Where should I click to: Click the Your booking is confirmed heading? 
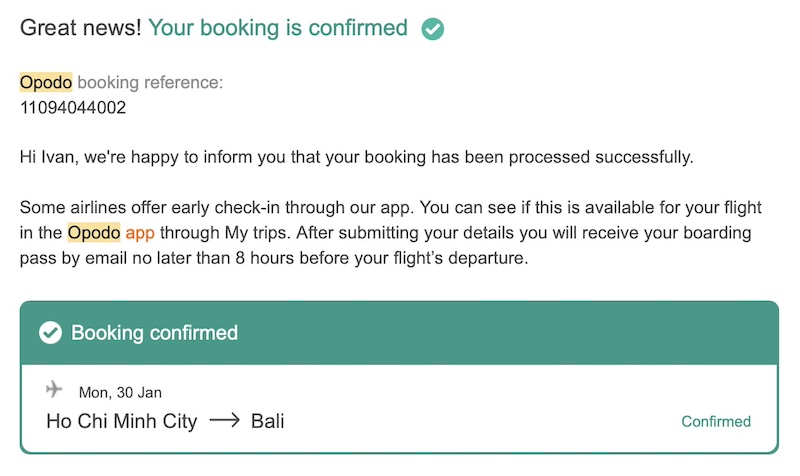[x=278, y=28]
